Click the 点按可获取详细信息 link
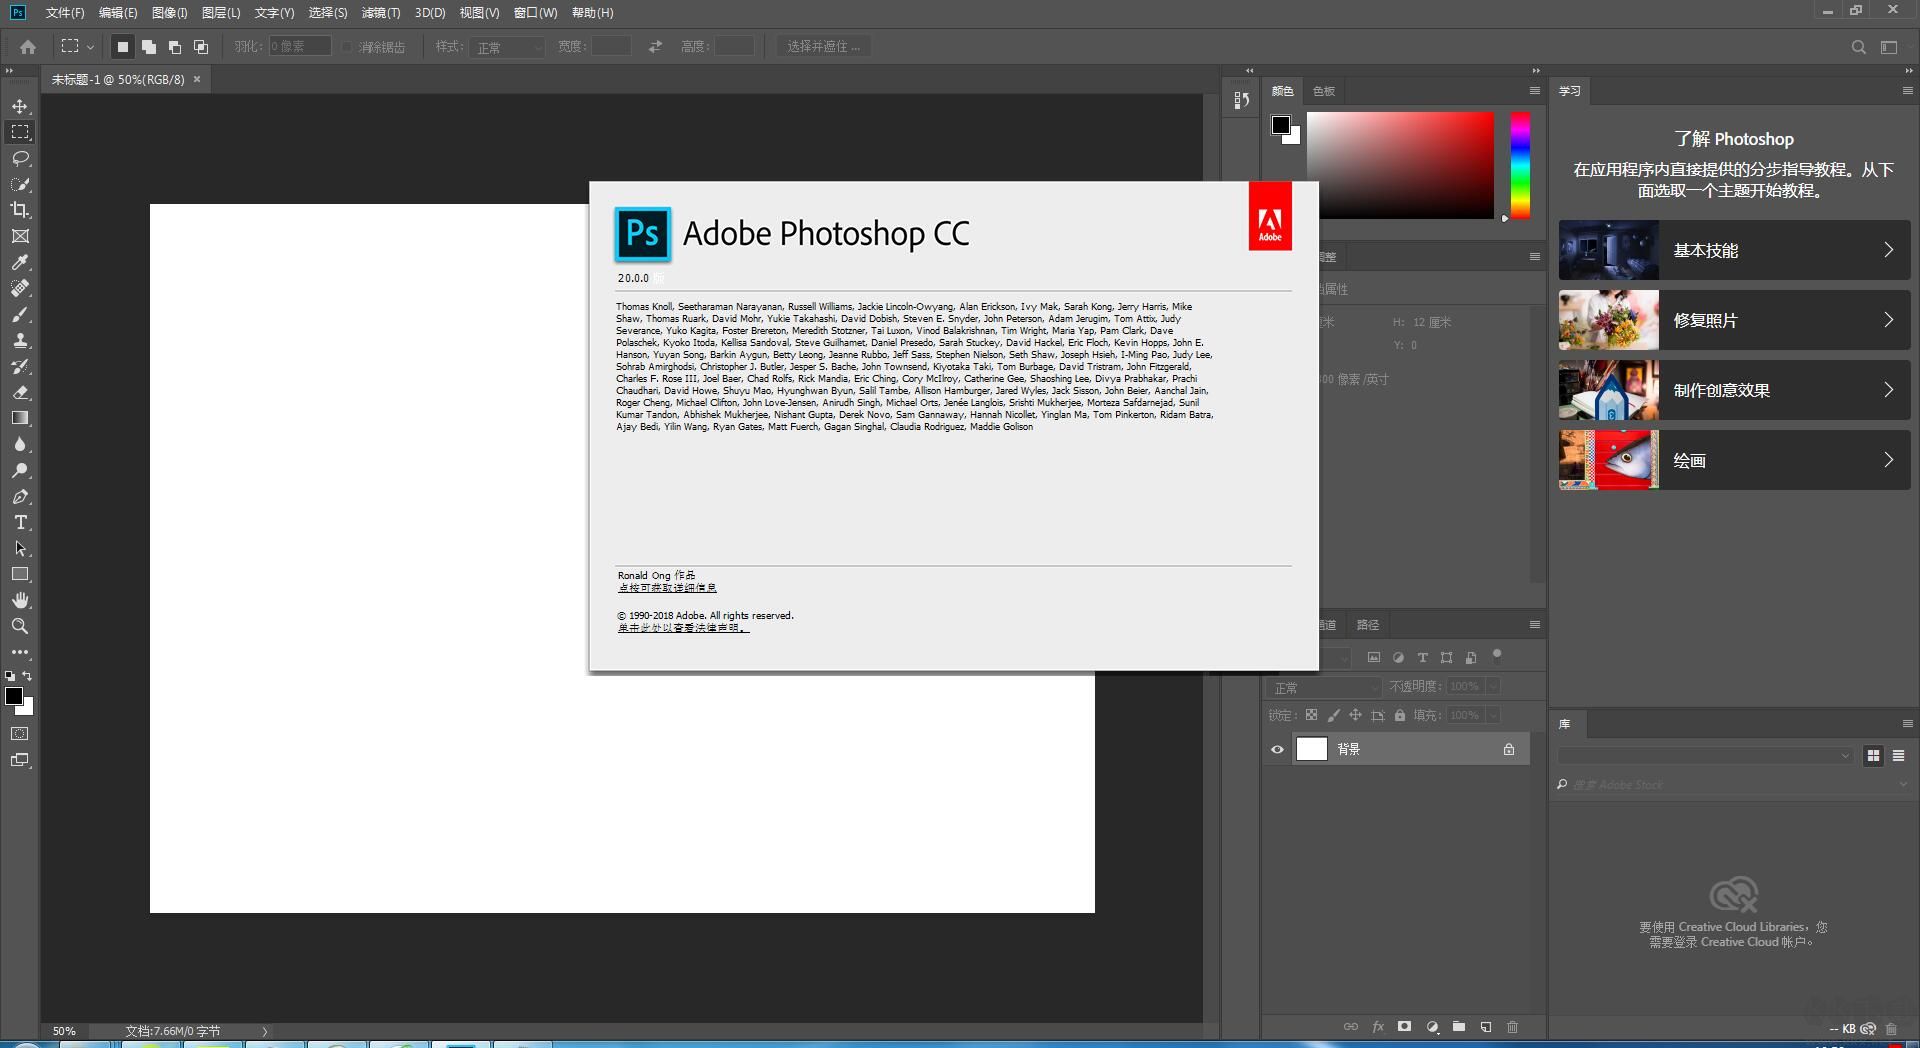 coord(668,587)
